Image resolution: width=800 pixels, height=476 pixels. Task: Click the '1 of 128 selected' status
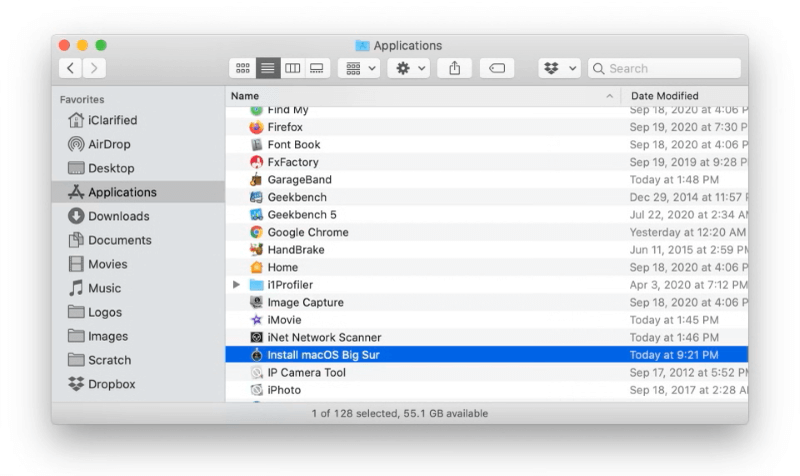point(399,413)
